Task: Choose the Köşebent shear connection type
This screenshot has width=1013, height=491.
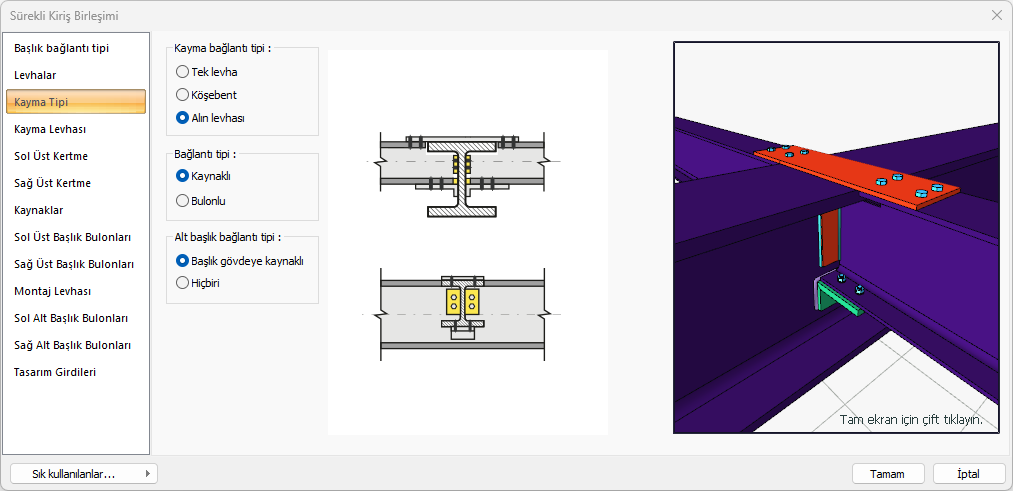Action: click(x=207, y=95)
